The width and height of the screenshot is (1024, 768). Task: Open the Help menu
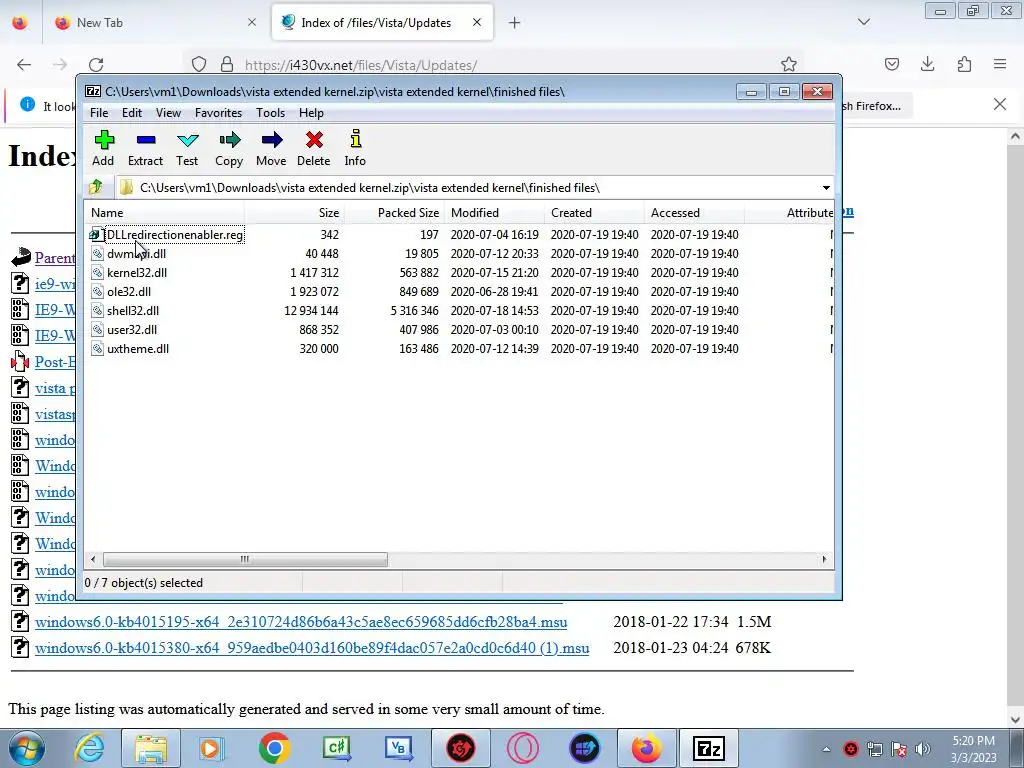point(311,113)
